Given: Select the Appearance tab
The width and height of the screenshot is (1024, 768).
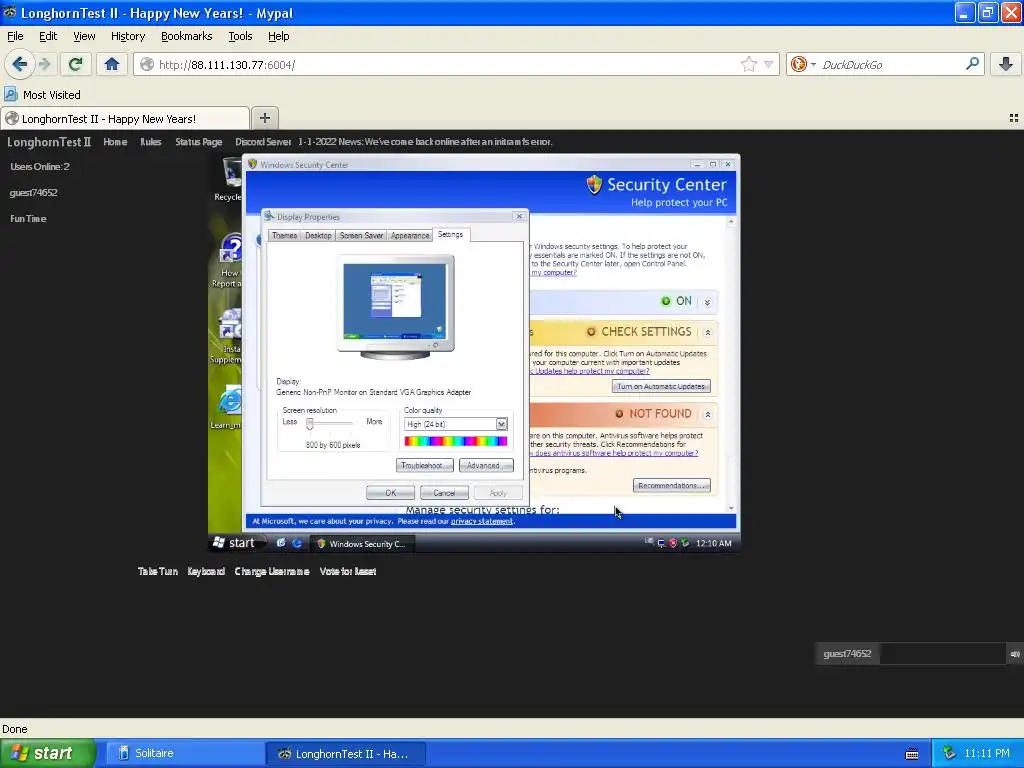Looking at the screenshot, I should coord(409,235).
